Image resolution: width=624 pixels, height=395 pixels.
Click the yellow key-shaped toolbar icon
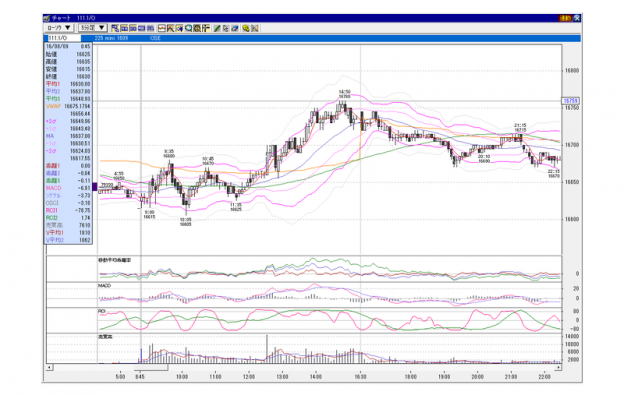click(x=246, y=28)
